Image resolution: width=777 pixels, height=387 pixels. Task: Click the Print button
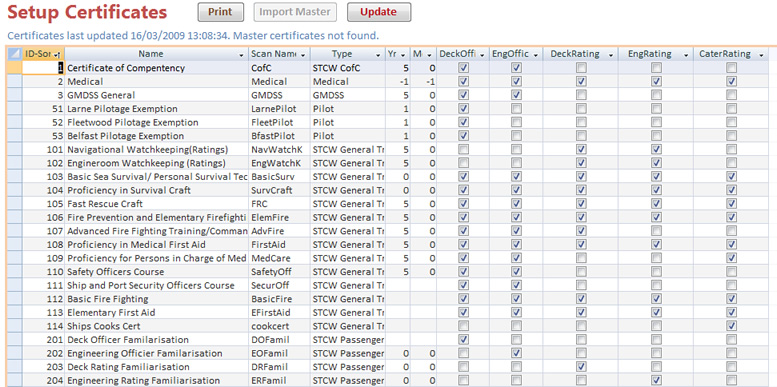[221, 12]
